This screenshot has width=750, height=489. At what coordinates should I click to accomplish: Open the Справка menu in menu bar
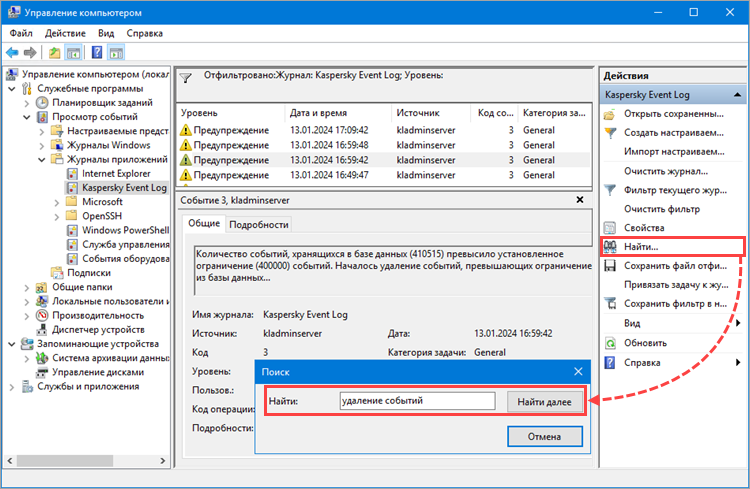pos(144,33)
